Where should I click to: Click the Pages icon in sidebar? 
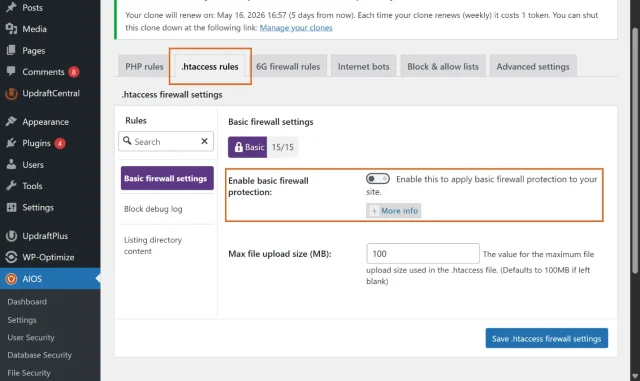11,50
